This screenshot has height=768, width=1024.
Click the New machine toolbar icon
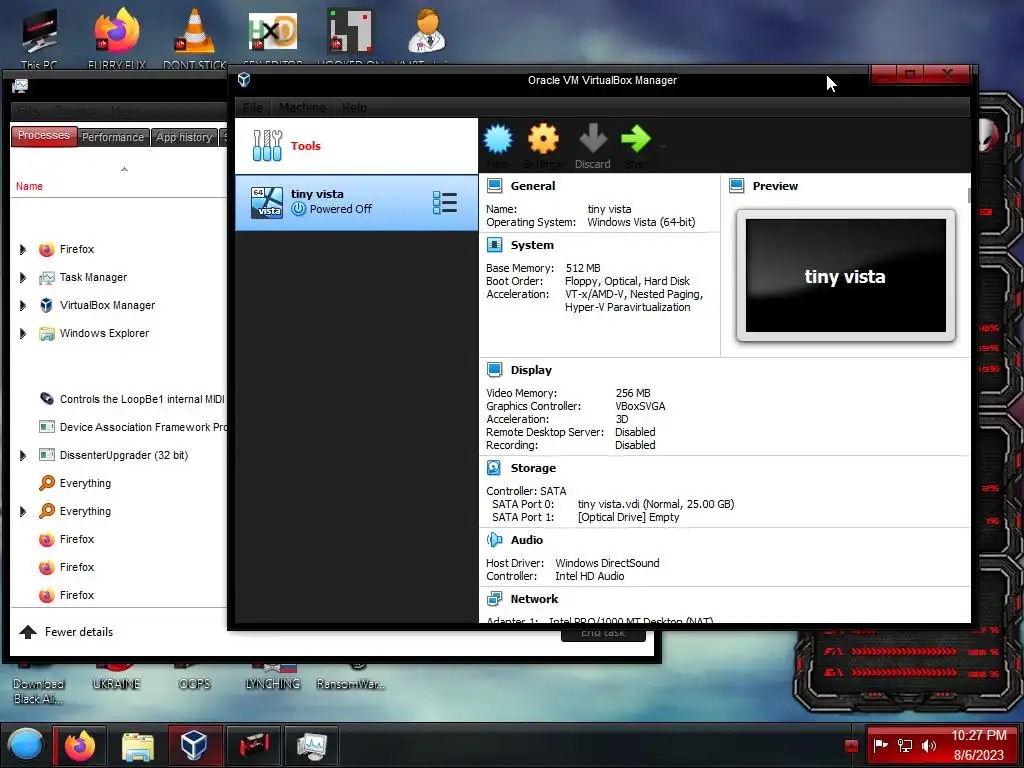click(498, 138)
